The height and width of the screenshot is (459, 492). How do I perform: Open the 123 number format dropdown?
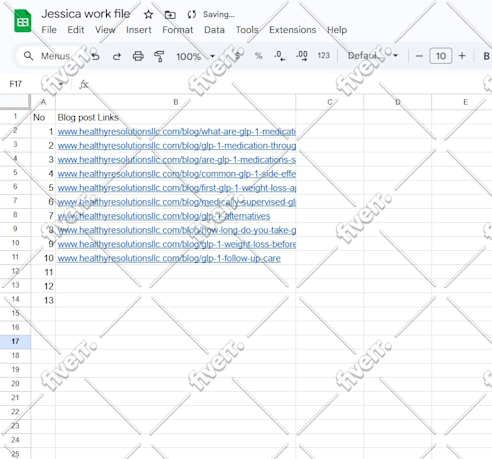coord(323,55)
